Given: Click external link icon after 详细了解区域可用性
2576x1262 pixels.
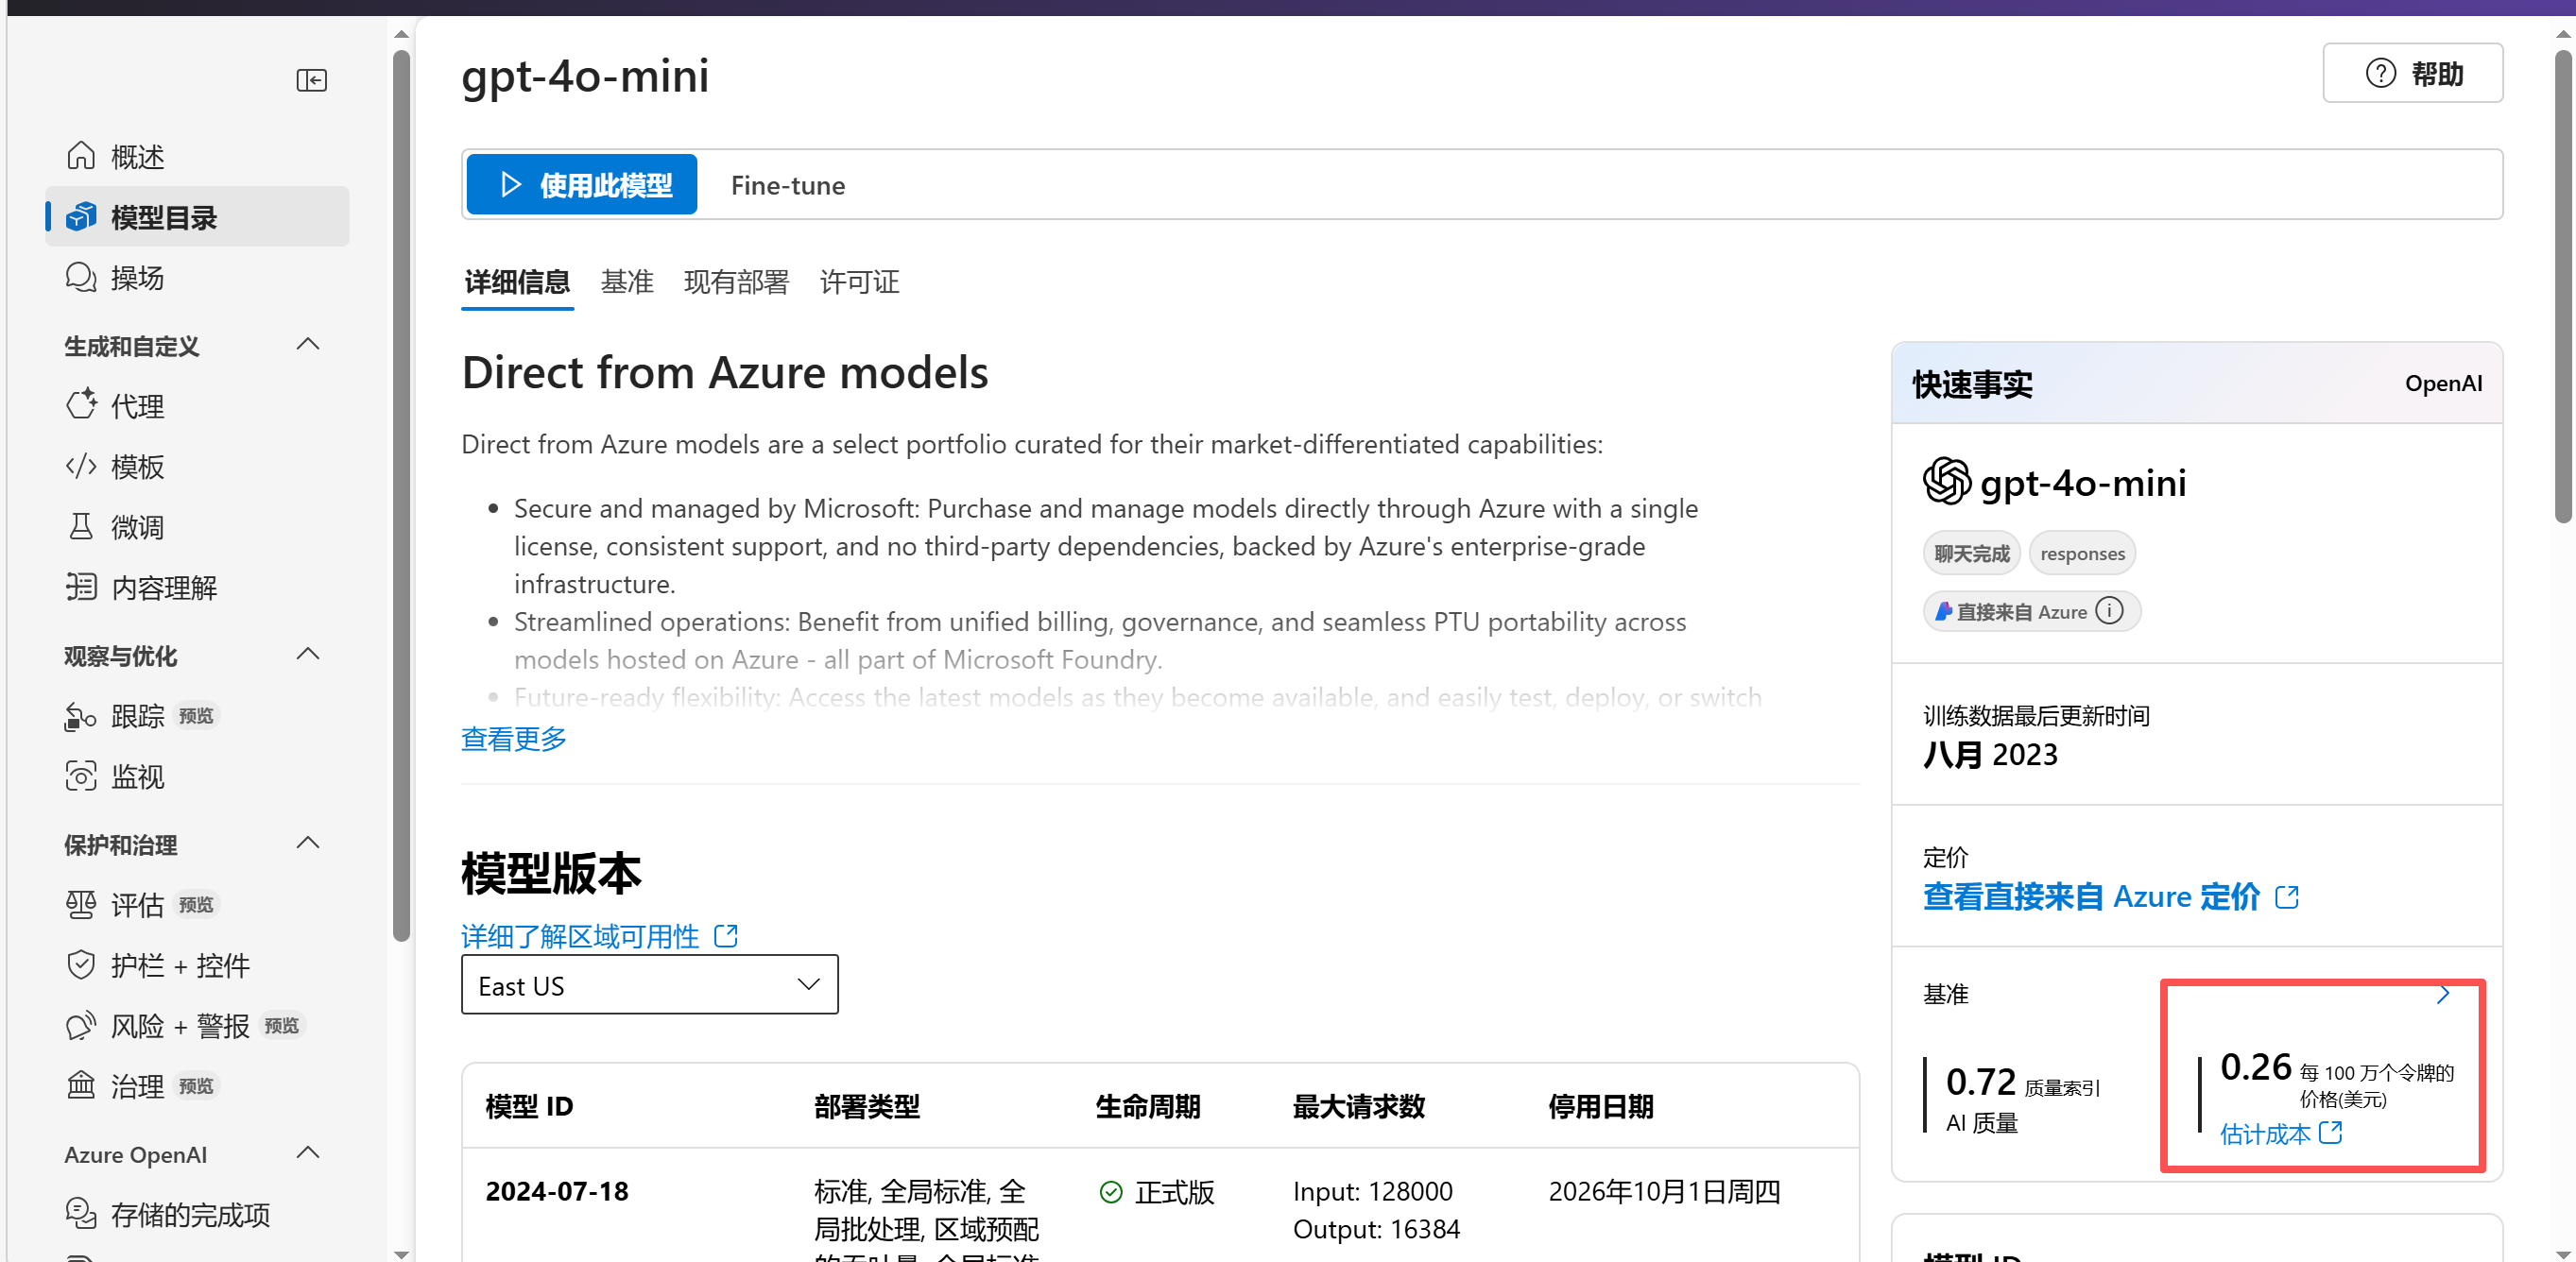Looking at the screenshot, I should click(726, 936).
